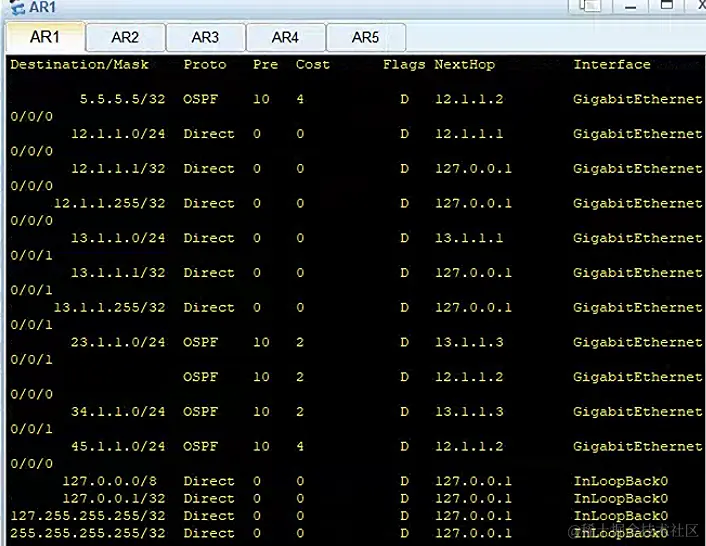Click next hop 12.1.1.2 in 45.1.1.0/24 row
Image resolution: width=706 pixels, height=546 pixels.
click(469, 446)
